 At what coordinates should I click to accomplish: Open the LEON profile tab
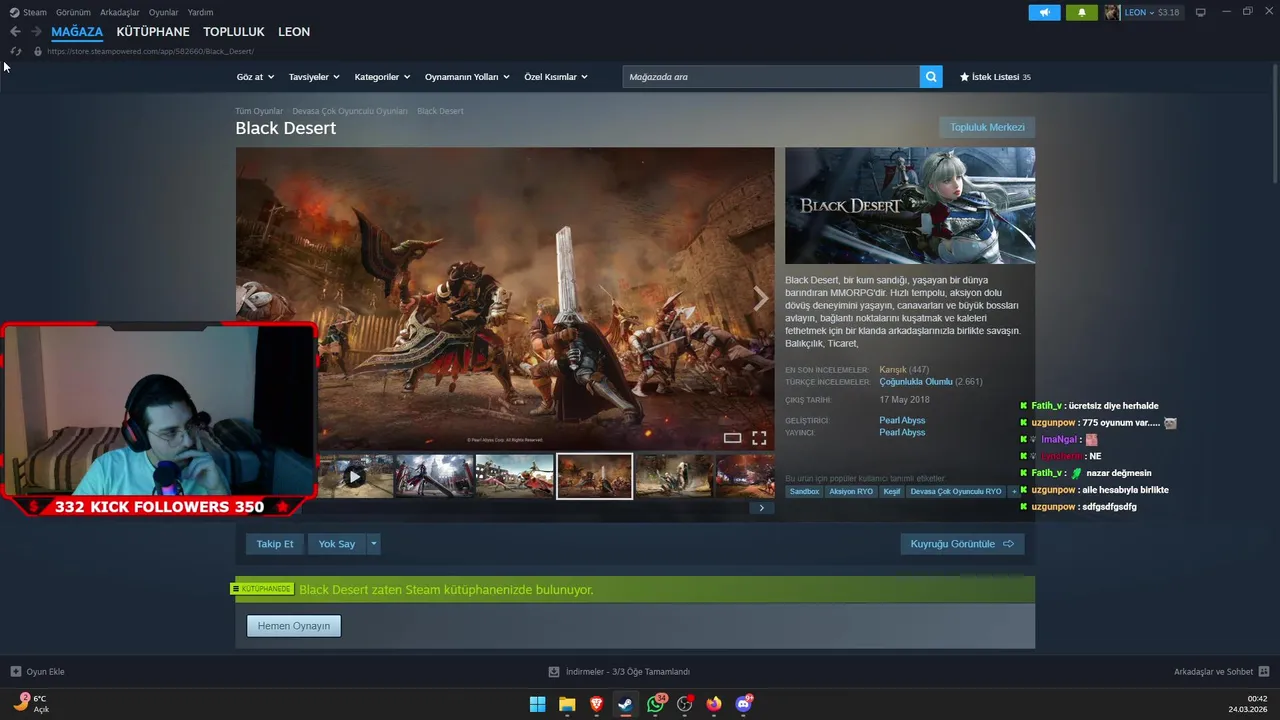tap(294, 32)
